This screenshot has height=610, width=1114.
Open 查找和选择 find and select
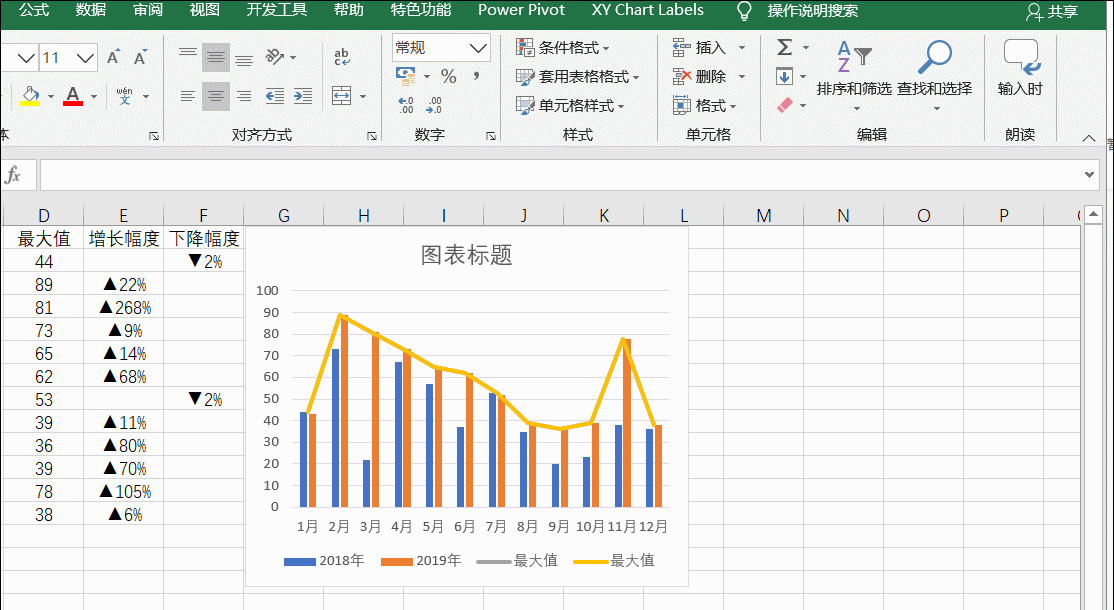click(934, 75)
